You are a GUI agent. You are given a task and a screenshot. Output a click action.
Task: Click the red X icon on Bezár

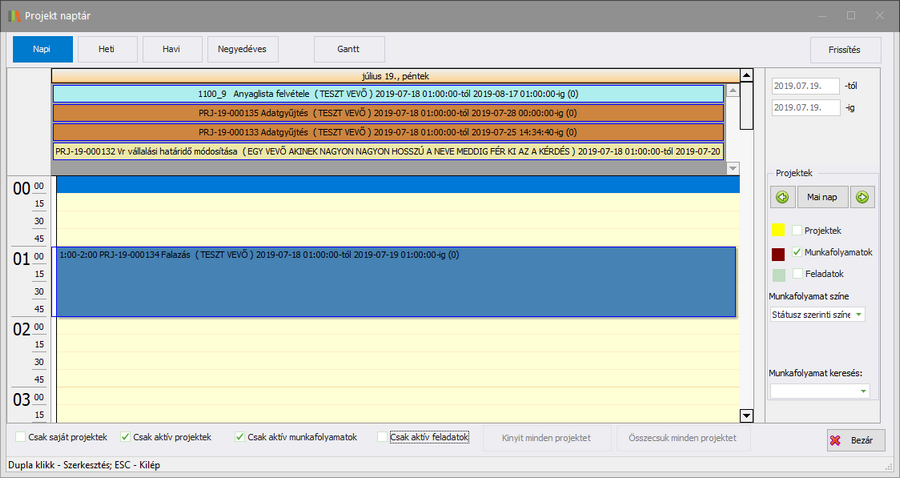point(837,440)
